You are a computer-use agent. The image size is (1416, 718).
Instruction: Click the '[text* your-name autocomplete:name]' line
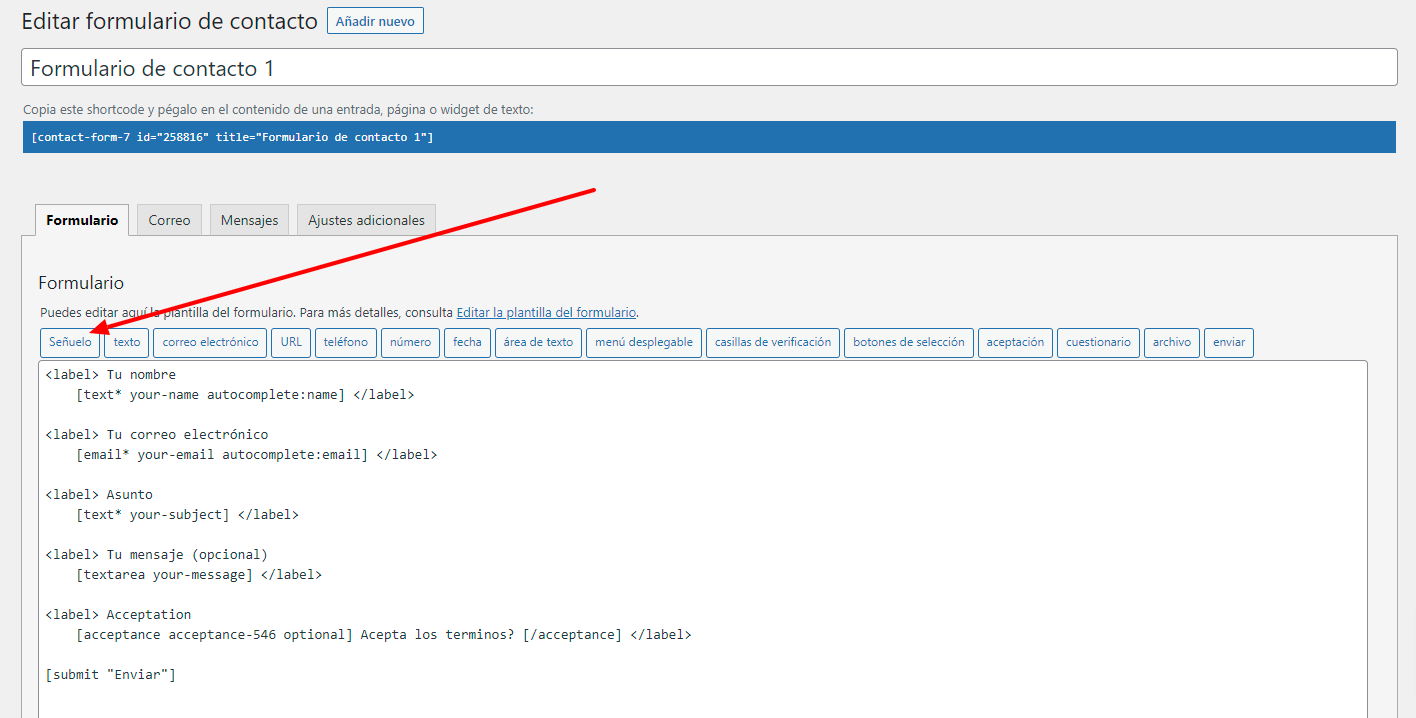(x=245, y=395)
